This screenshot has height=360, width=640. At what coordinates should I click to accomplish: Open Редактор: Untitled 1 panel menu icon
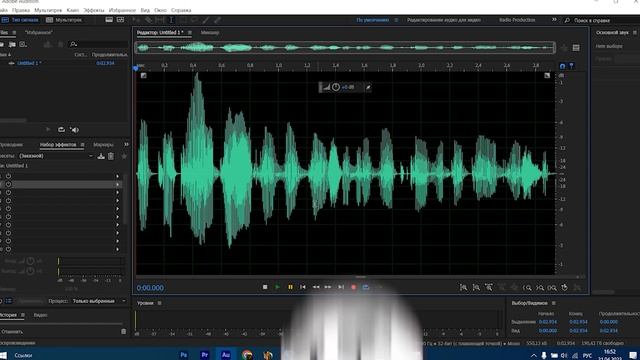coord(190,33)
